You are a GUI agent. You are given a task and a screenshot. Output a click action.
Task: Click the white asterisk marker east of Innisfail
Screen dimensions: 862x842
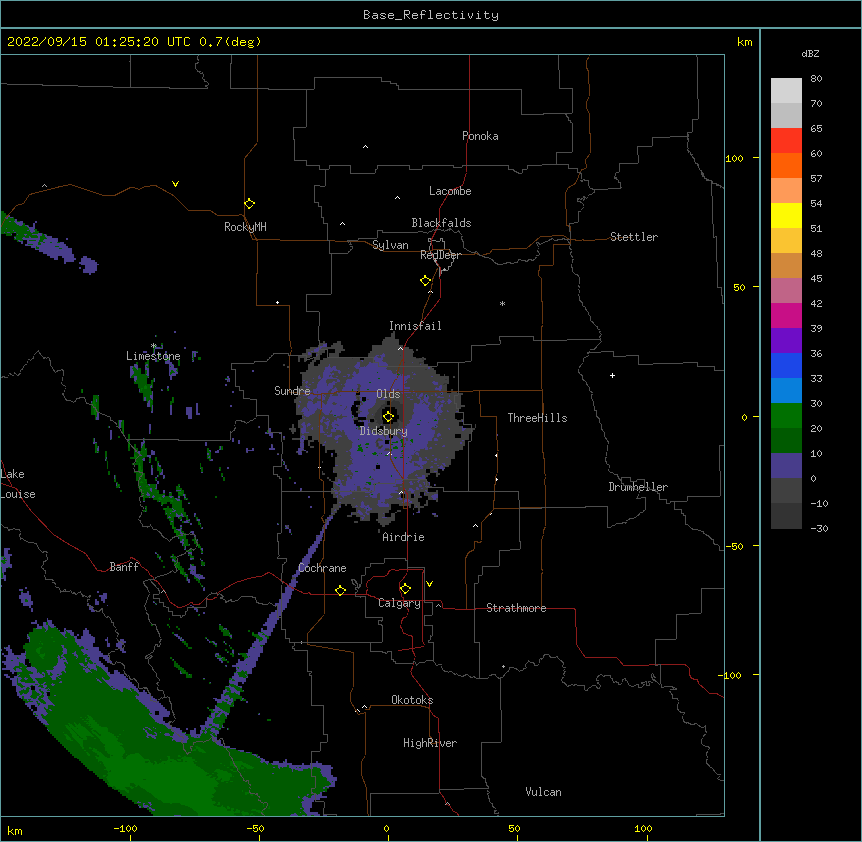[502, 304]
